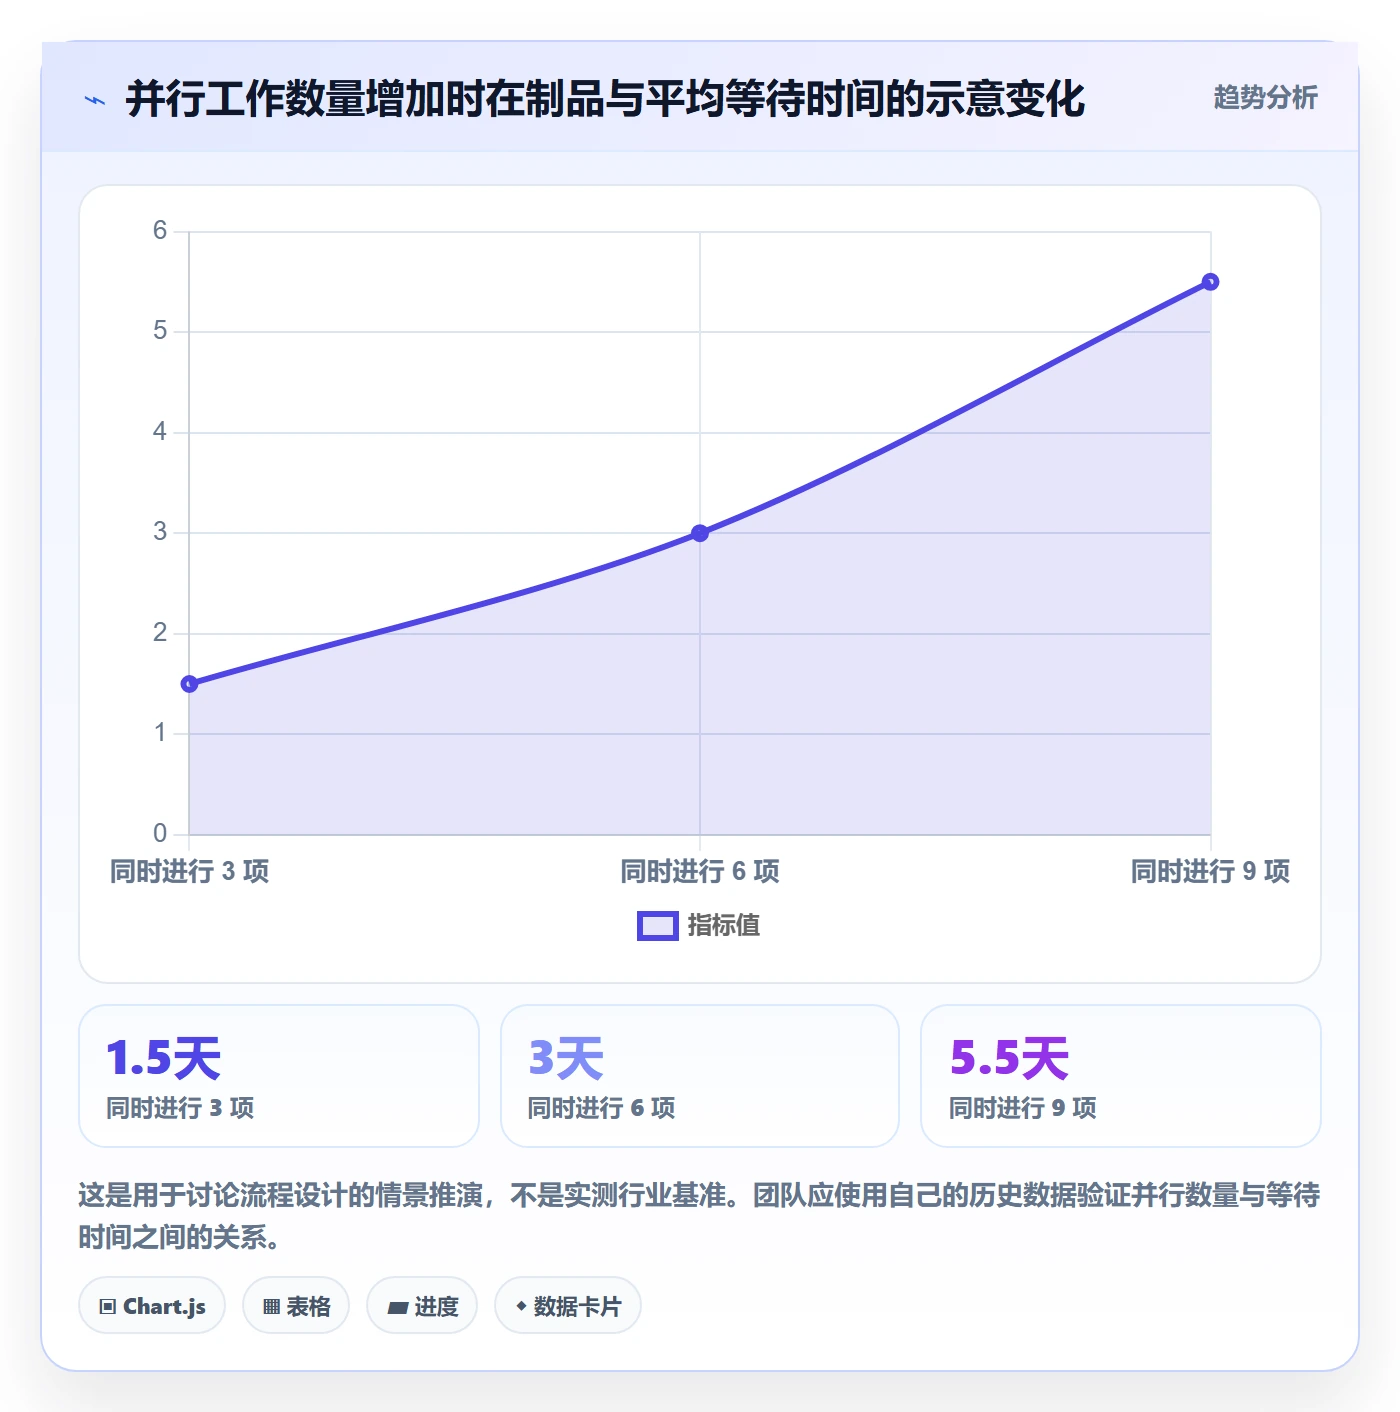This screenshot has height=1412, width=1400.
Task: Click the y-axis value 0
Action: pos(160,833)
